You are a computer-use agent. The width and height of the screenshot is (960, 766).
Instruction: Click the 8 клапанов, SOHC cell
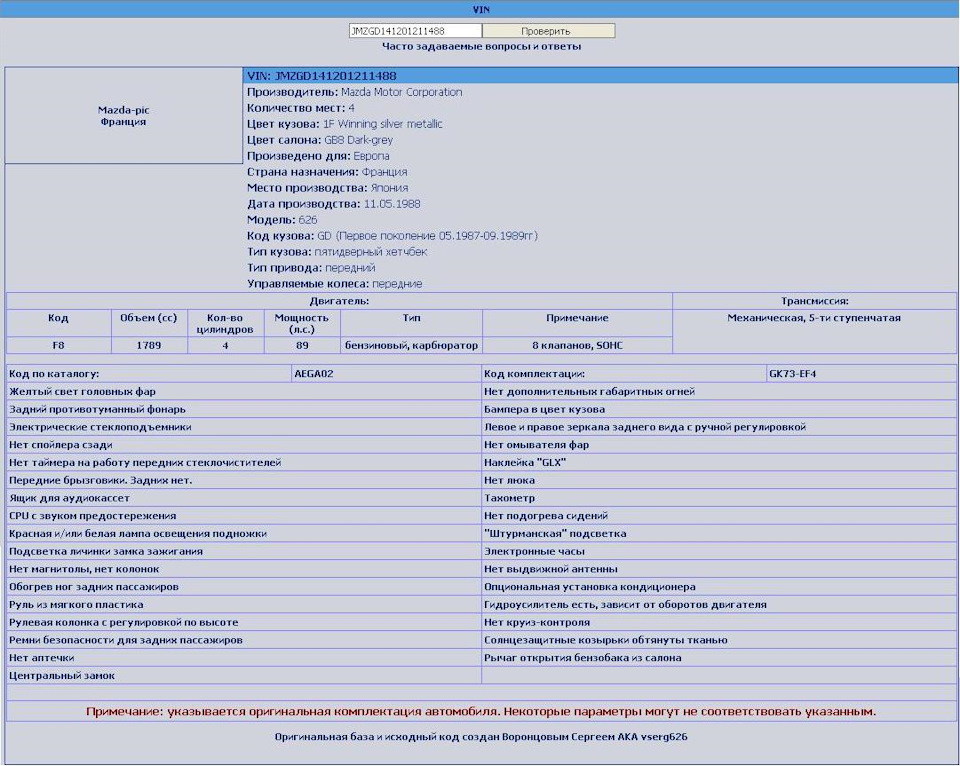click(x=577, y=345)
